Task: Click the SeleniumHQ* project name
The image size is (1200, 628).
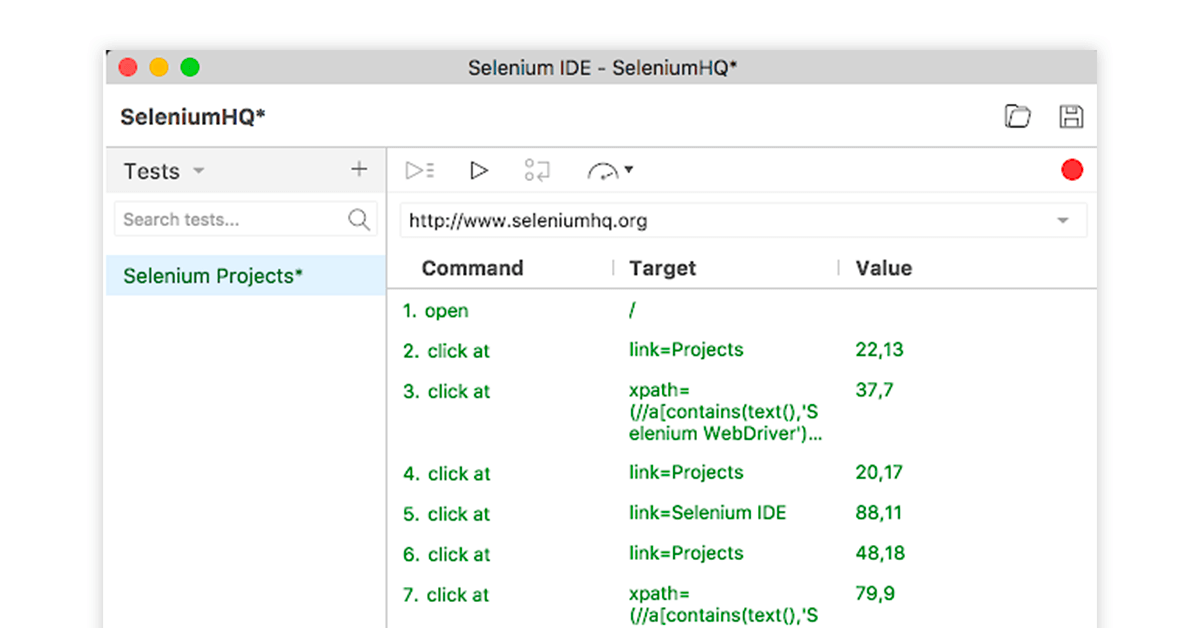Action: pyautogui.click(x=193, y=117)
